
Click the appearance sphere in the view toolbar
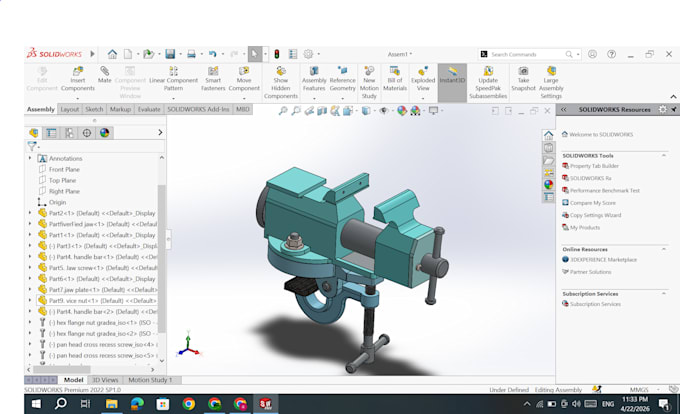pyautogui.click(x=402, y=111)
